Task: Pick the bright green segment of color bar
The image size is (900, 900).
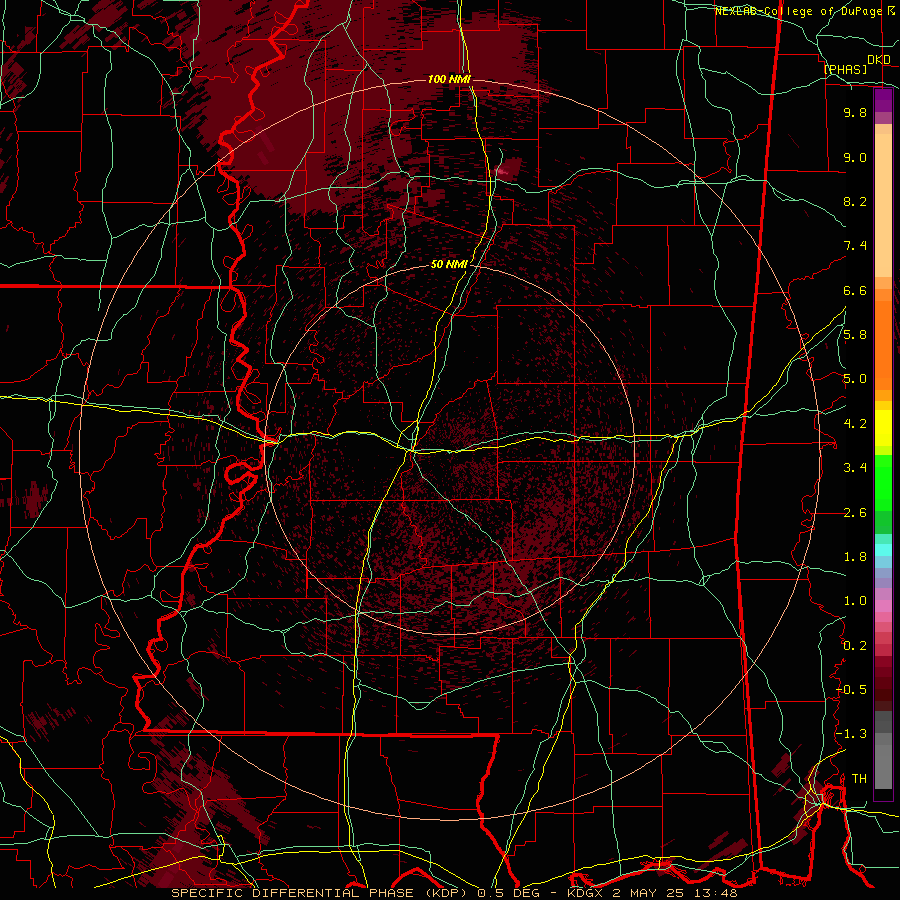Action: point(883,482)
